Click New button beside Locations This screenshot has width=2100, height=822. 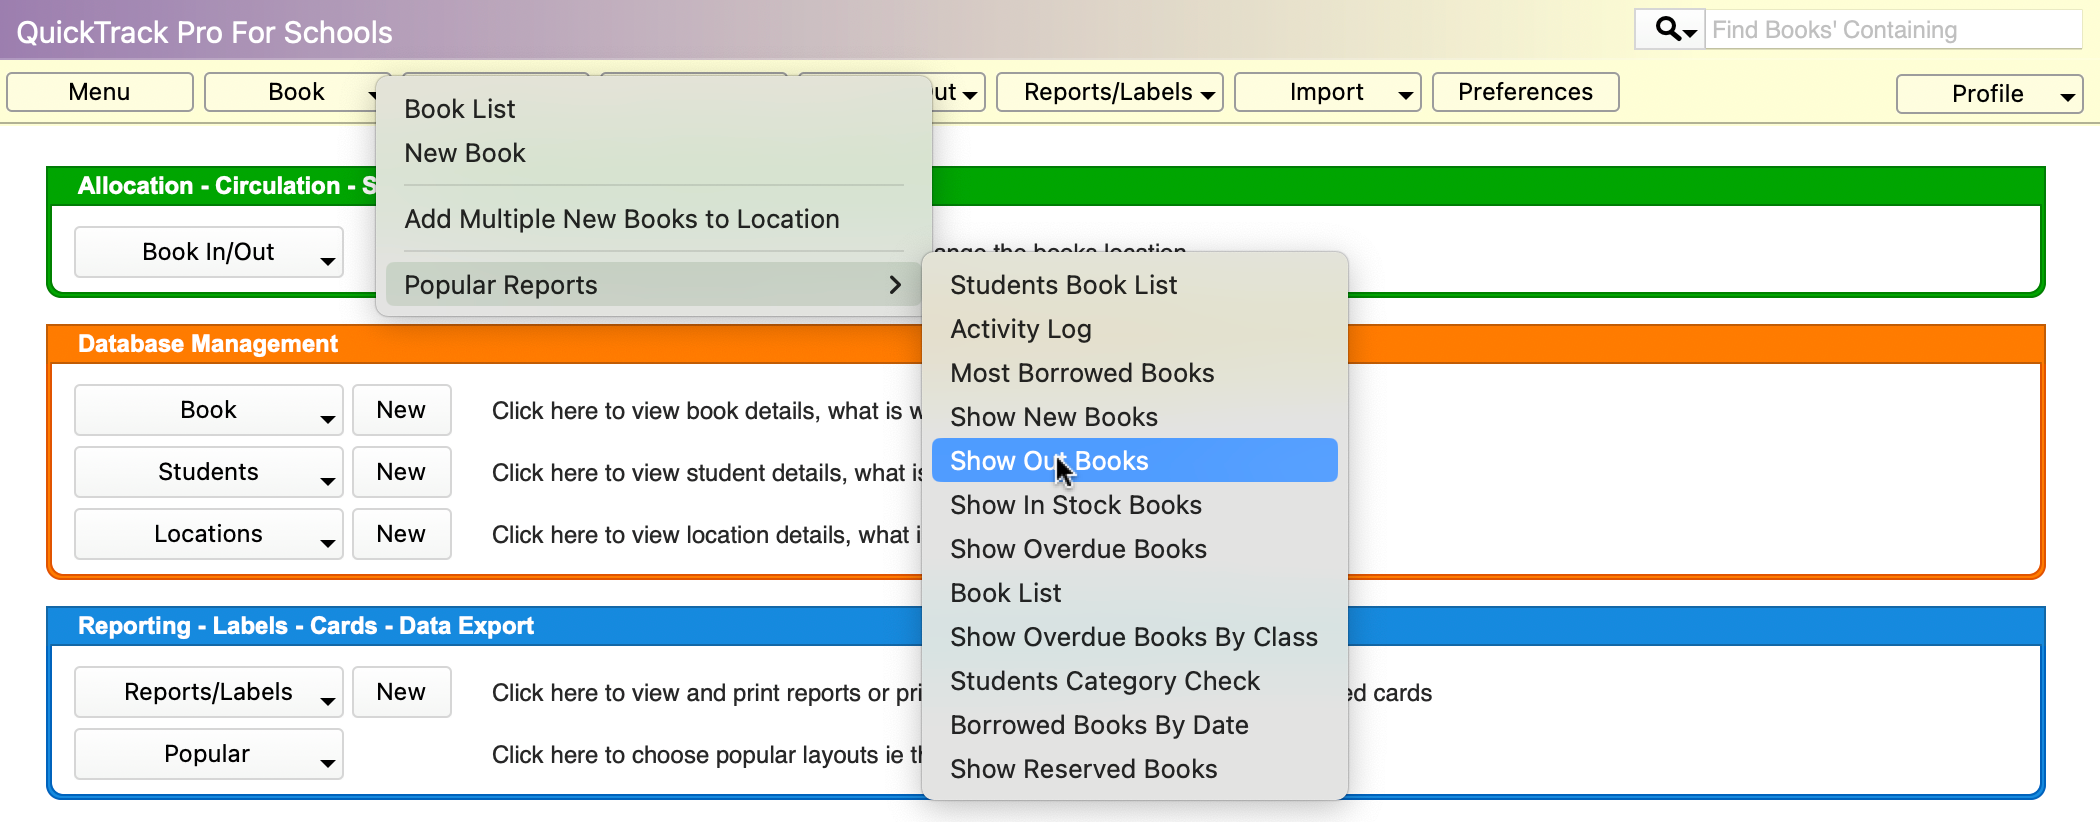401,534
